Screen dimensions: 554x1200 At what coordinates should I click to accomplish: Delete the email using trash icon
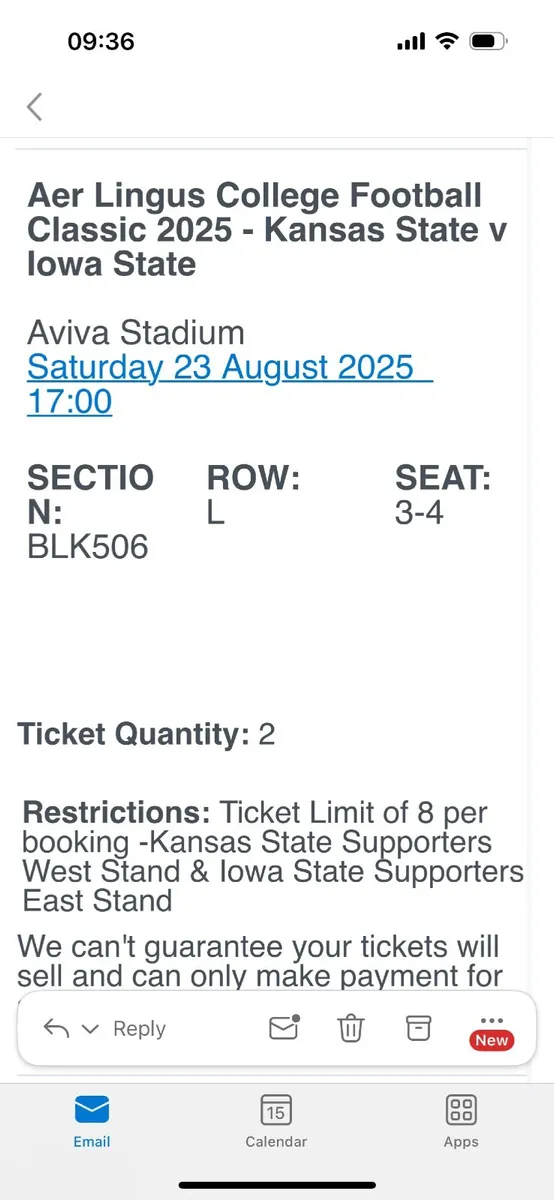pos(351,1027)
